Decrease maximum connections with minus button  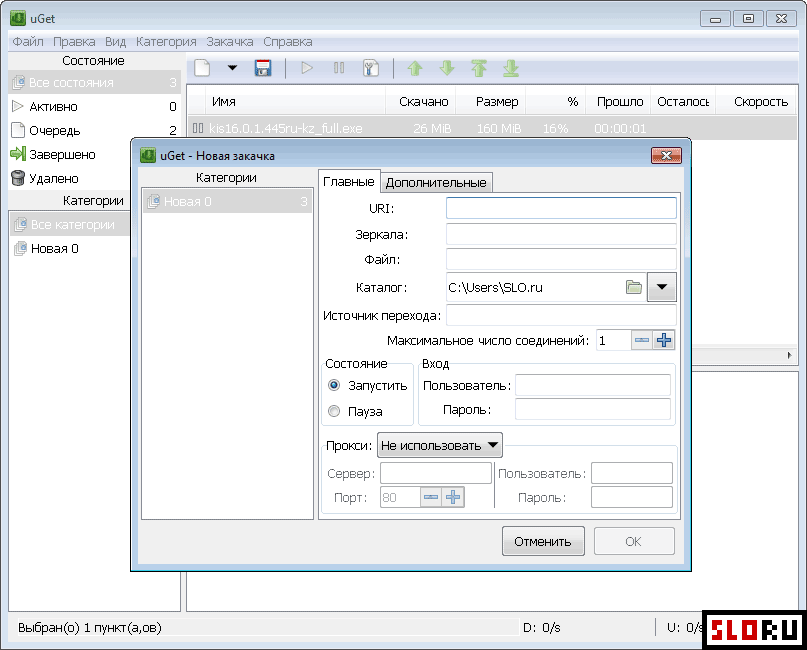click(x=642, y=340)
